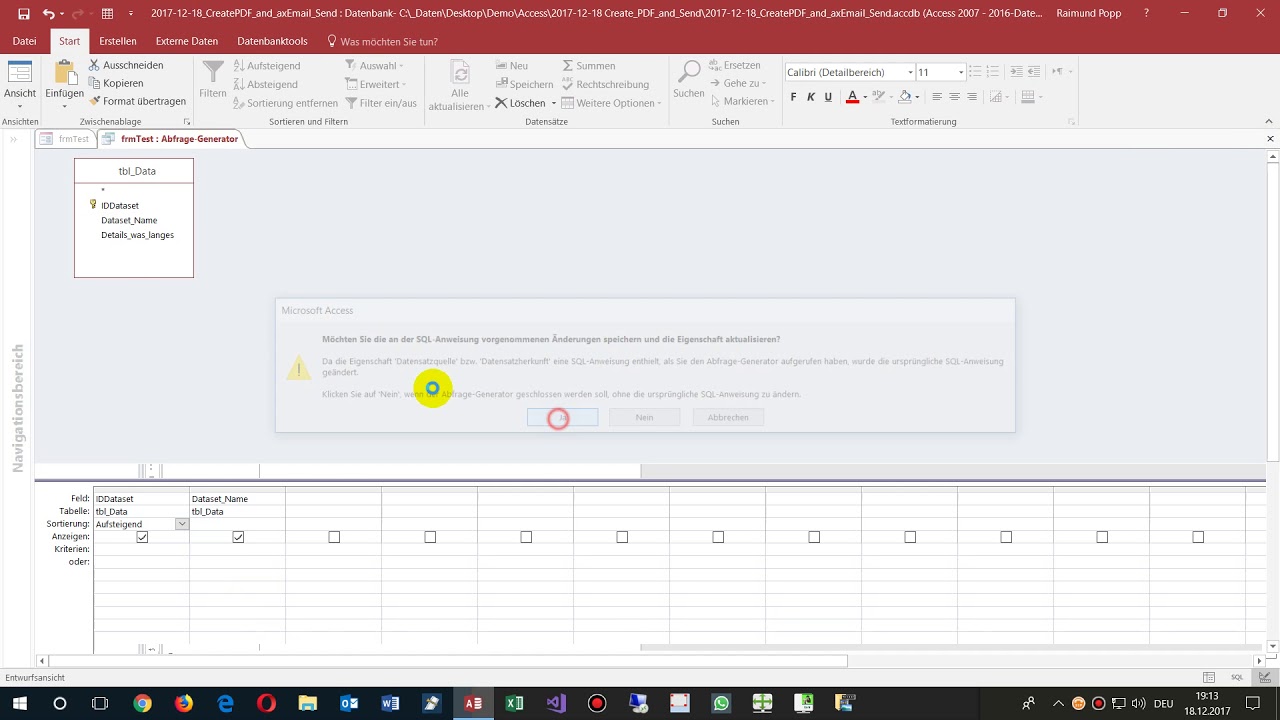Expand the Navigationsbereich pane chevrons
This screenshot has height=720, width=1280.
(14, 139)
